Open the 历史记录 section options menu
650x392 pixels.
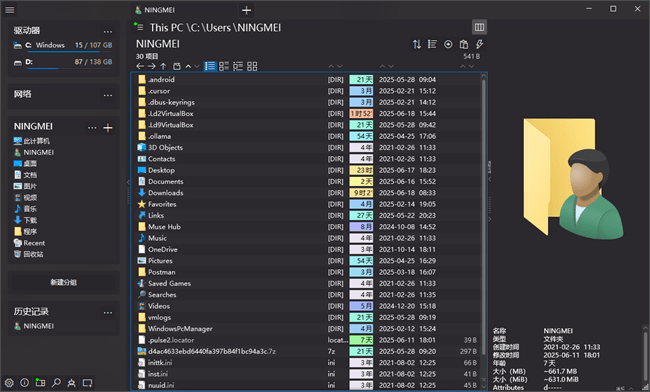point(108,312)
